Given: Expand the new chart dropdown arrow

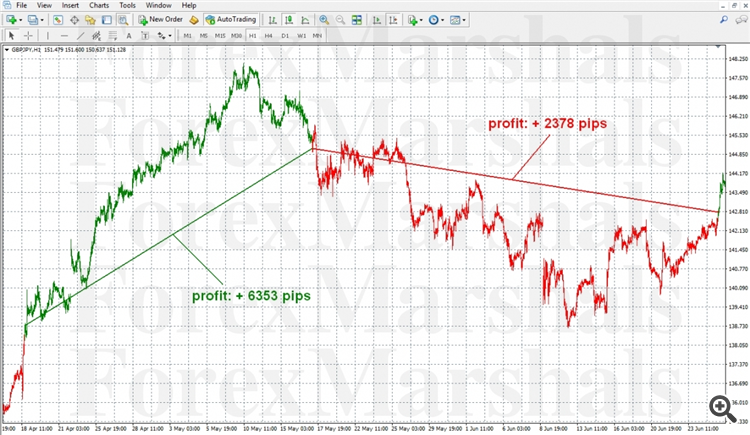Looking at the screenshot, I should 21,20.
